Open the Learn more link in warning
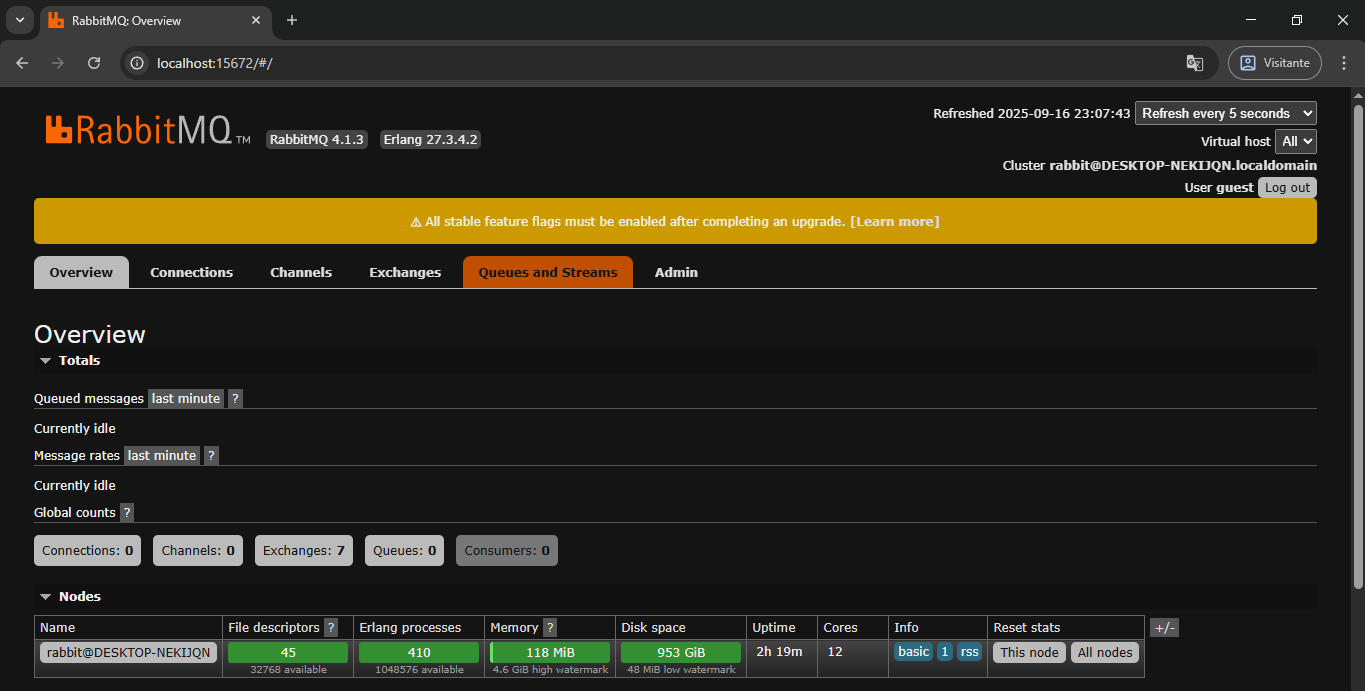 click(x=895, y=221)
